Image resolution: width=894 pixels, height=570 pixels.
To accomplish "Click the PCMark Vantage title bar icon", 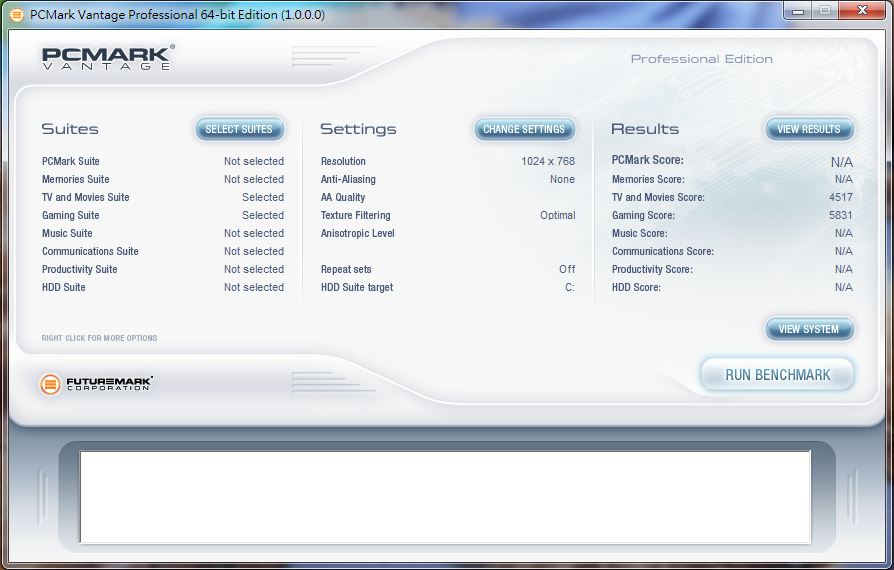I will pyautogui.click(x=17, y=15).
